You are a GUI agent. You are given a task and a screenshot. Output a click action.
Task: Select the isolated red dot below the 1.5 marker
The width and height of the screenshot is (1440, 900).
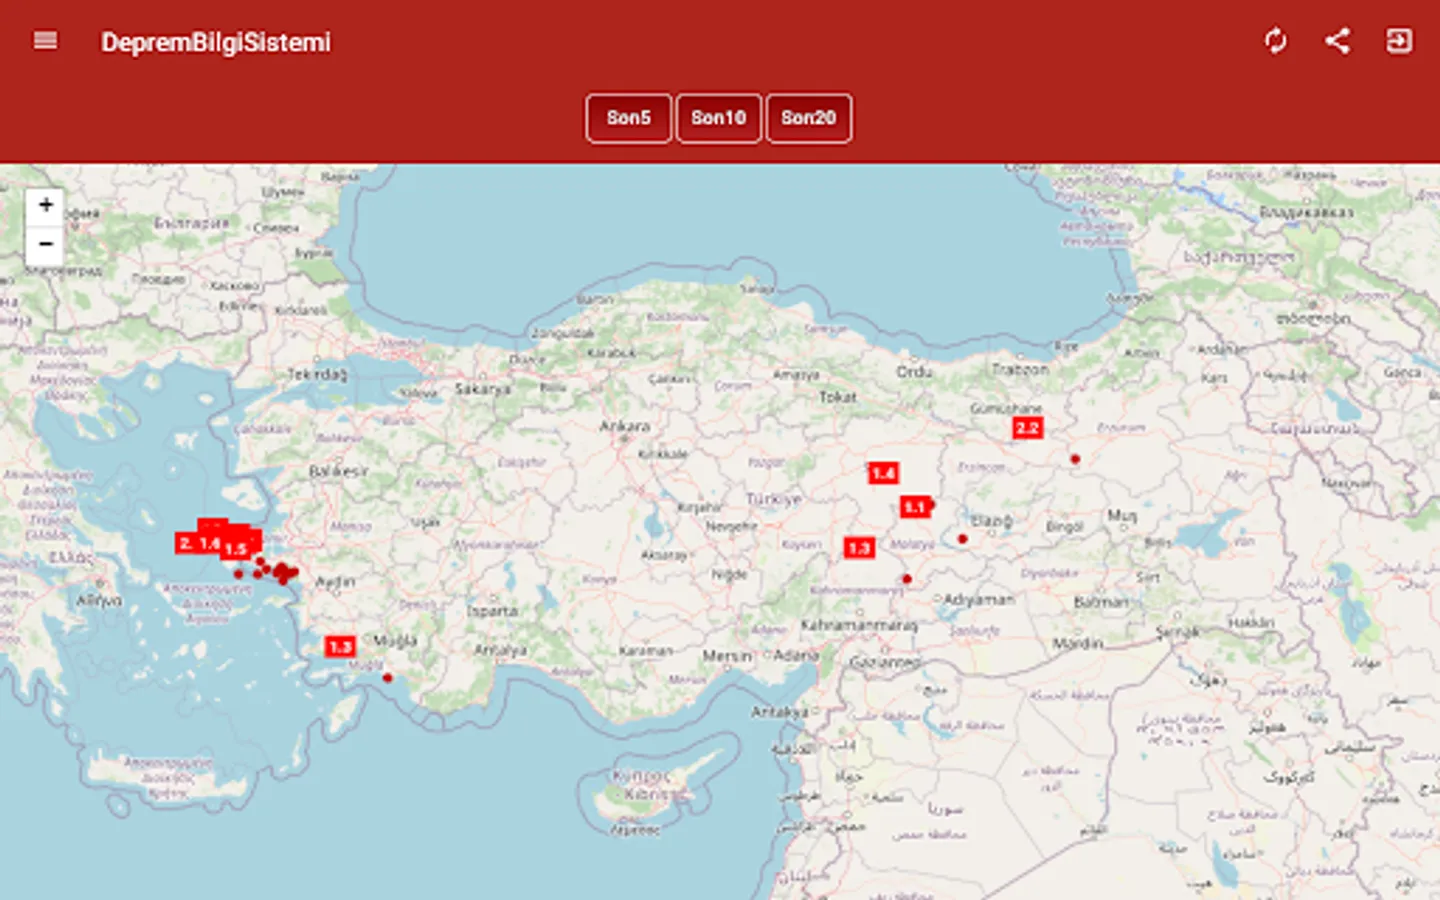(x=238, y=574)
